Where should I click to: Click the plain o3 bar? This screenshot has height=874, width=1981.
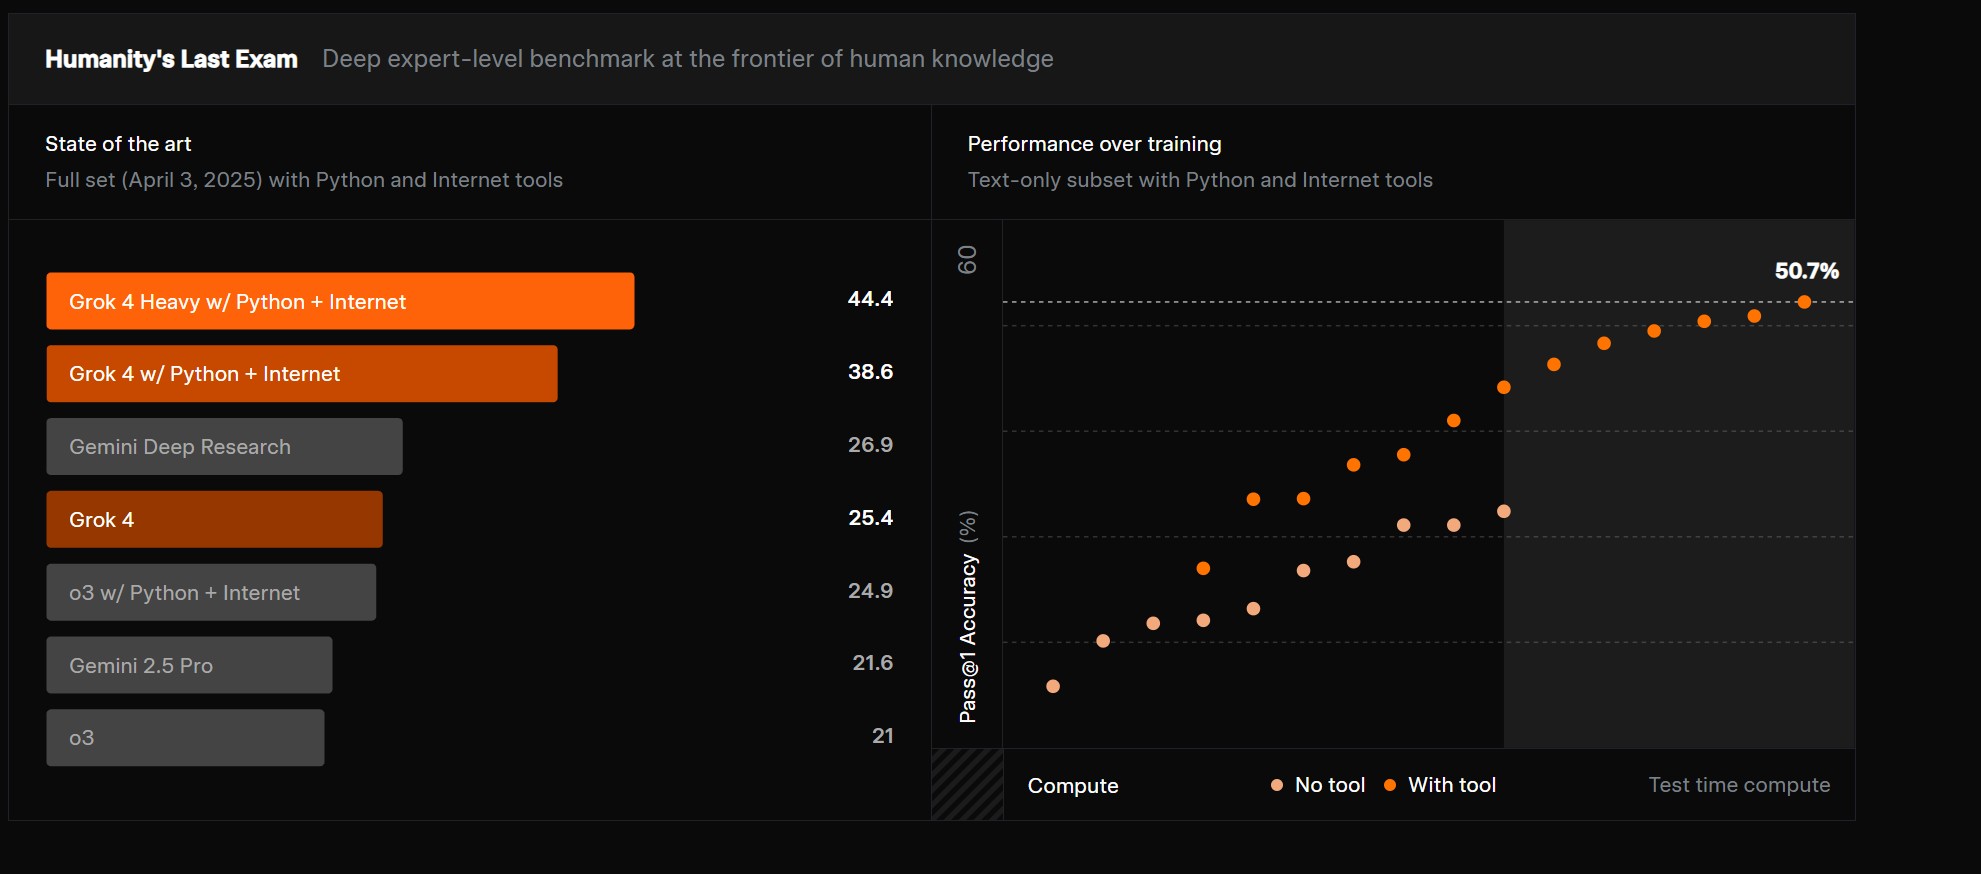[x=185, y=738]
